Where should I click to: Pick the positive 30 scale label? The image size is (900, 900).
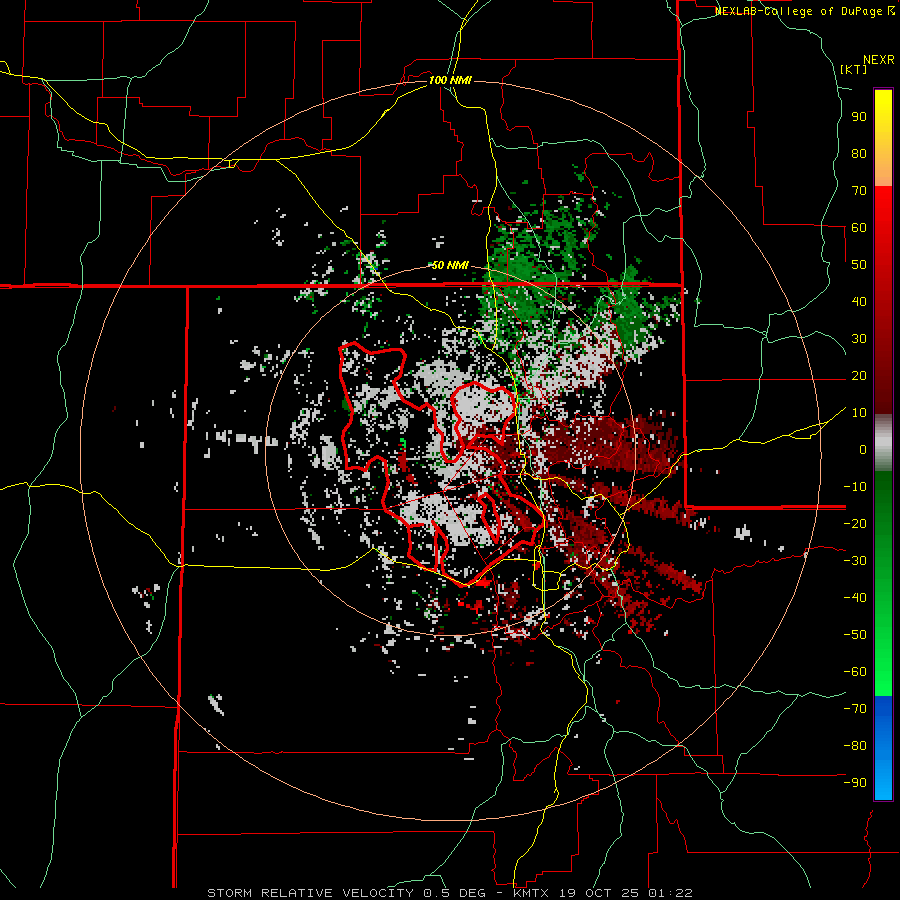(x=859, y=339)
